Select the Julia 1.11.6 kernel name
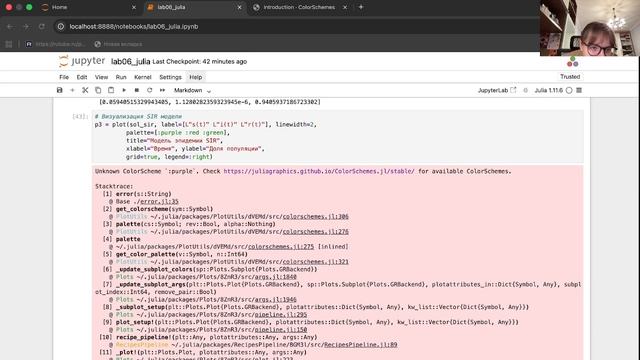The width and height of the screenshot is (640, 360). point(549,90)
